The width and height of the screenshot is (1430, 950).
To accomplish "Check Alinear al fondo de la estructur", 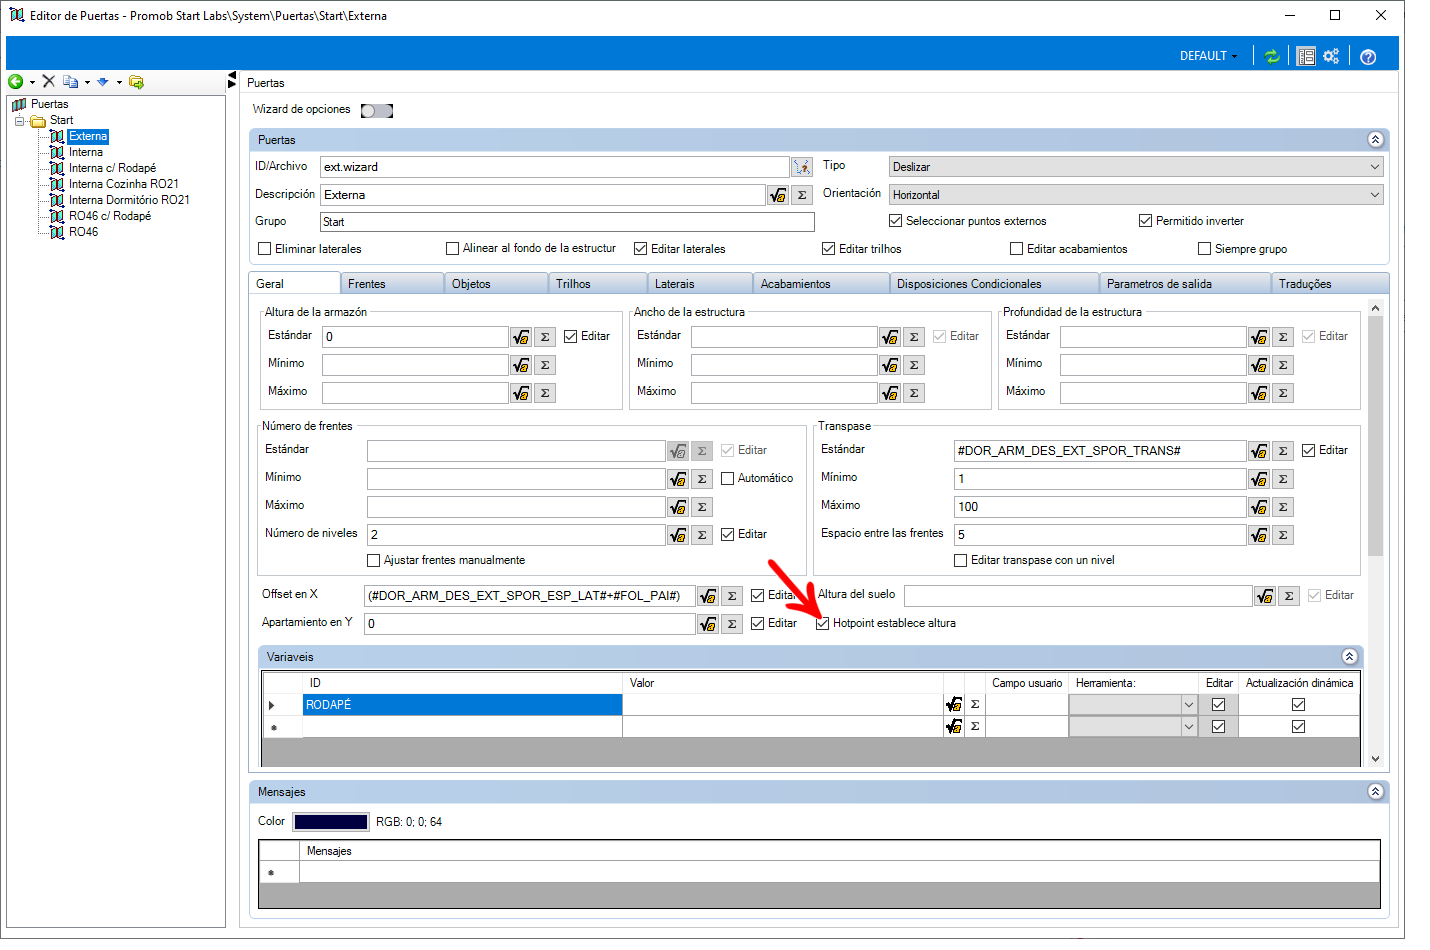I will [x=453, y=248].
